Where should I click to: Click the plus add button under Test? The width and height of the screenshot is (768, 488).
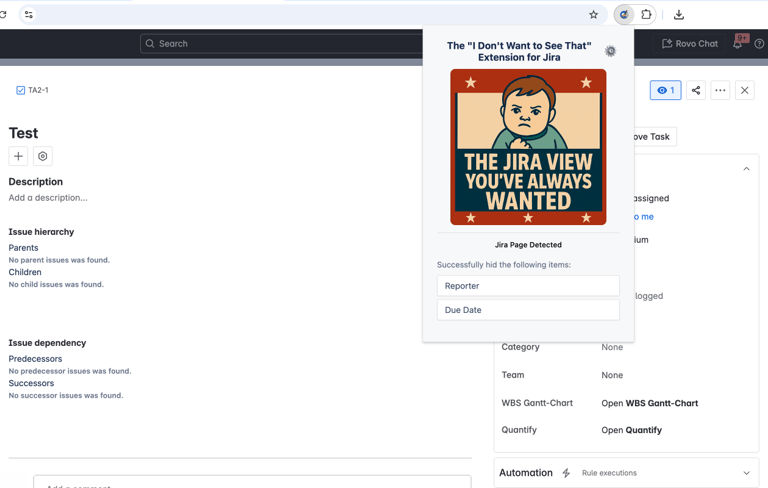[18, 156]
